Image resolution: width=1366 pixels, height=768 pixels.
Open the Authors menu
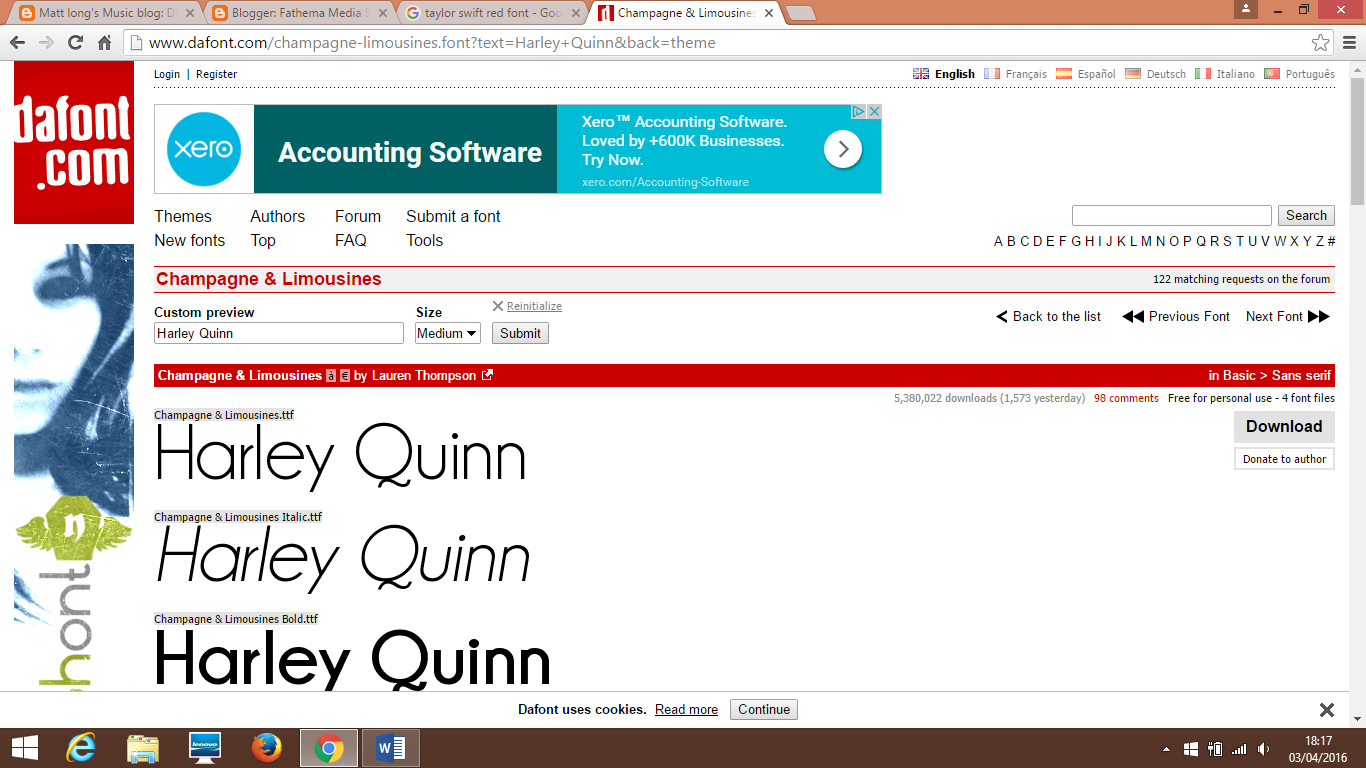click(x=278, y=216)
